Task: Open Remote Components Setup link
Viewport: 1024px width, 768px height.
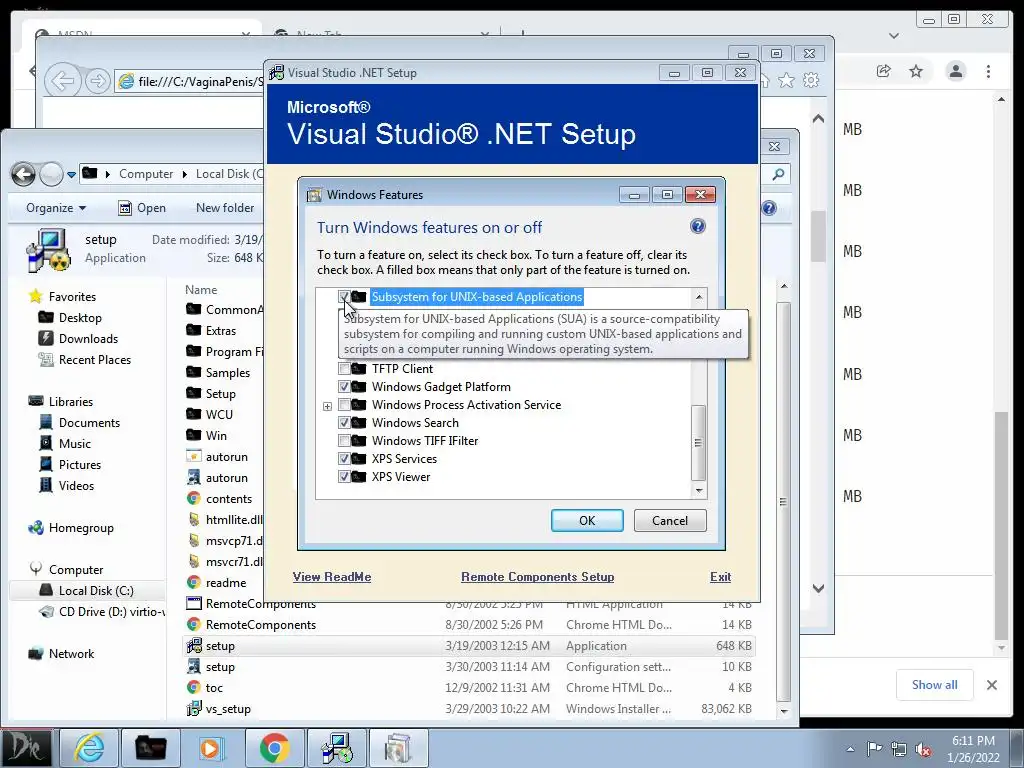Action: [537, 577]
